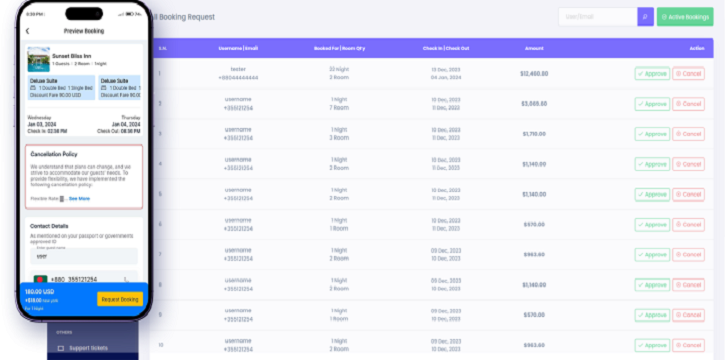Click the 'Jan 03, 2024' check-in date on phone
725x360 pixels.
pyautogui.click(x=42, y=124)
